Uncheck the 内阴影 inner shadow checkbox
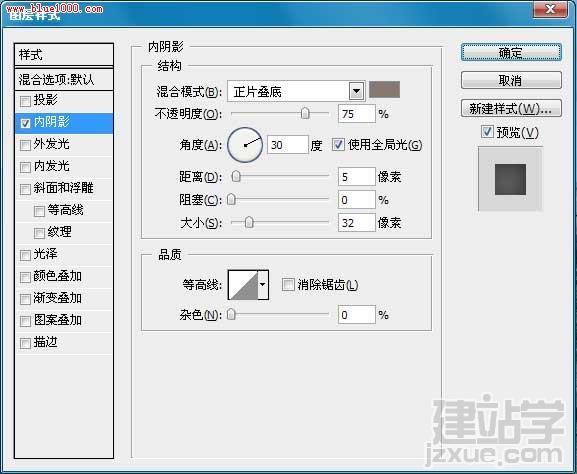 pos(25,123)
